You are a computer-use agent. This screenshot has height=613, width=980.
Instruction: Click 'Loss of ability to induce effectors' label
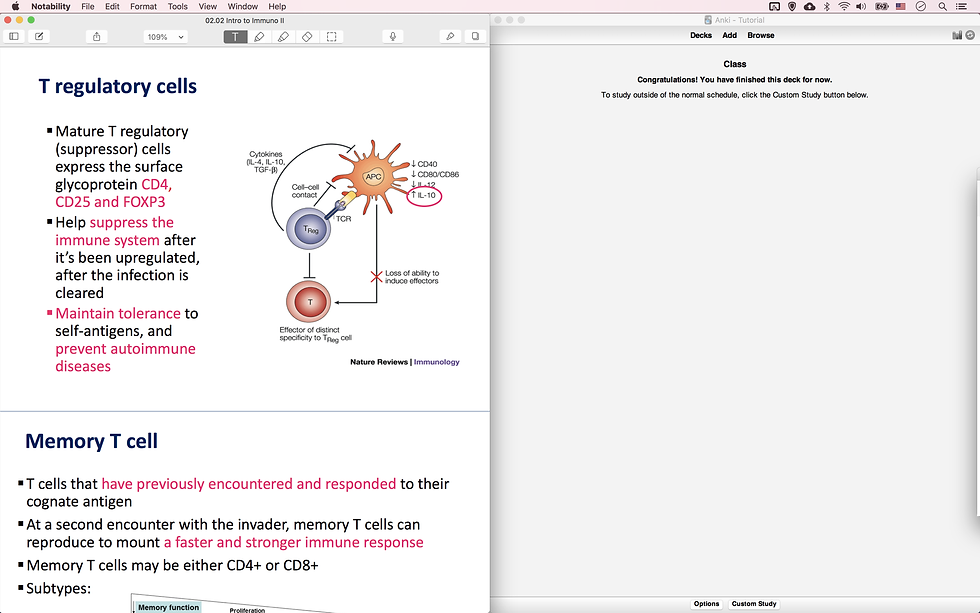pos(412,277)
